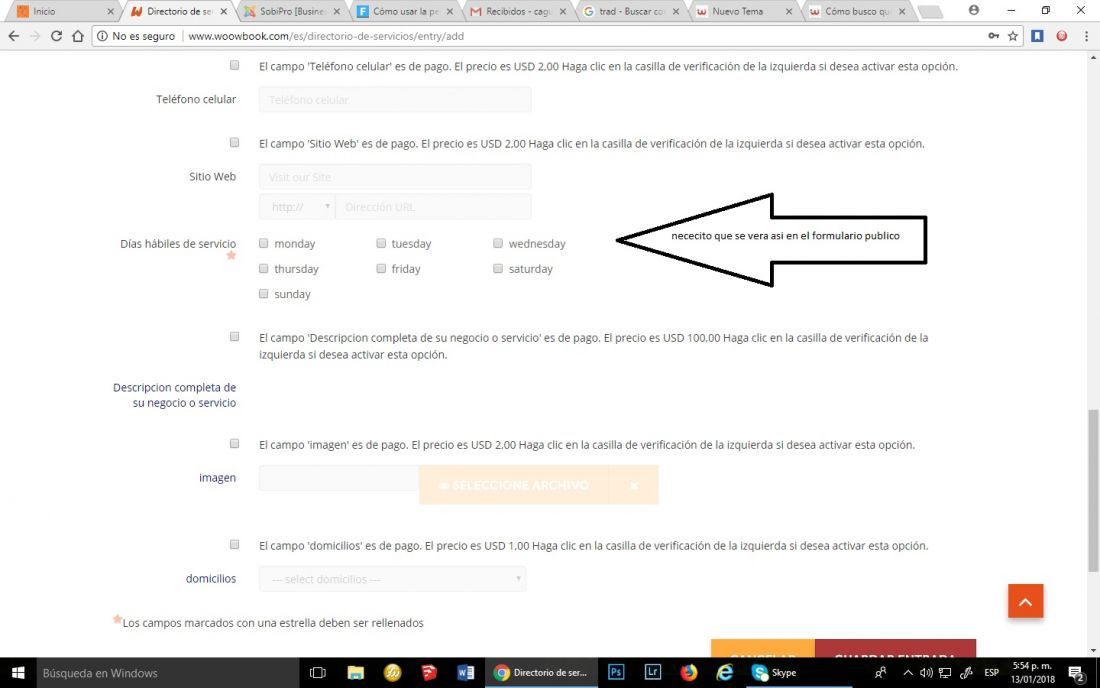The width and height of the screenshot is (1100, 688).
Task: Click the 'No es seguro' info icon
Action: tap(102, 36)
